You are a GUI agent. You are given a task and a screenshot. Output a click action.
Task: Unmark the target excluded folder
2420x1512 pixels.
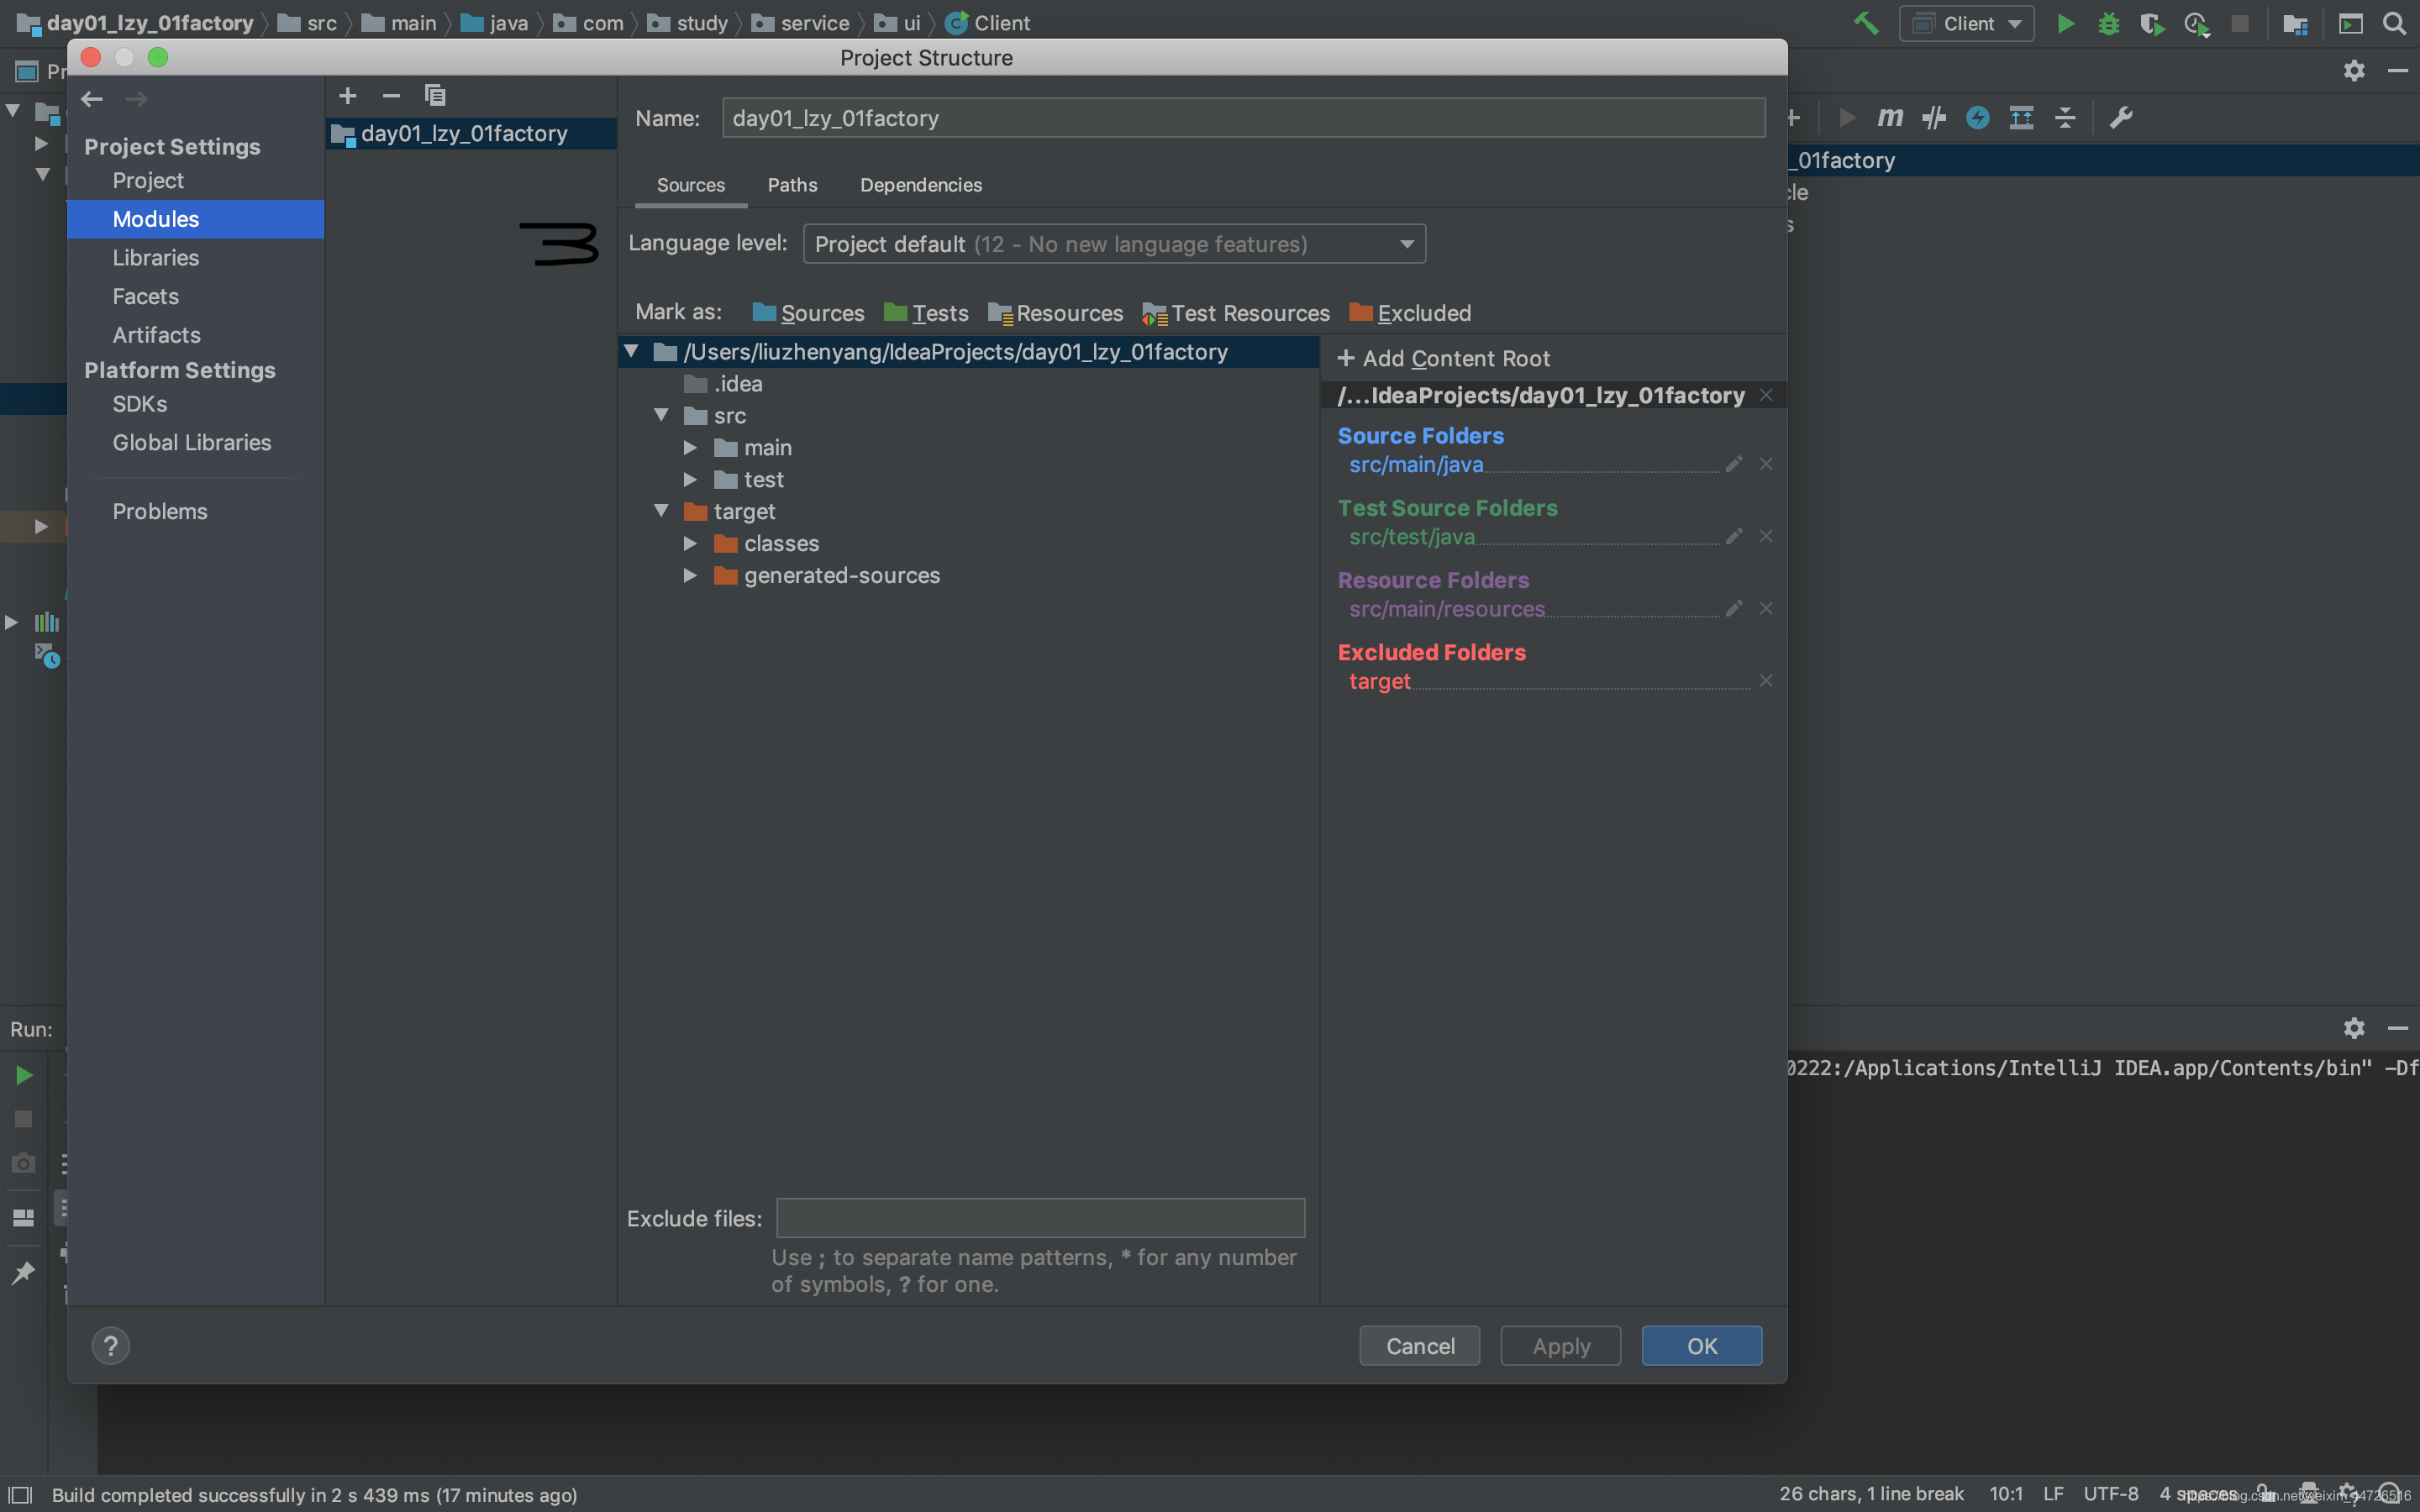coord(1766,680)
